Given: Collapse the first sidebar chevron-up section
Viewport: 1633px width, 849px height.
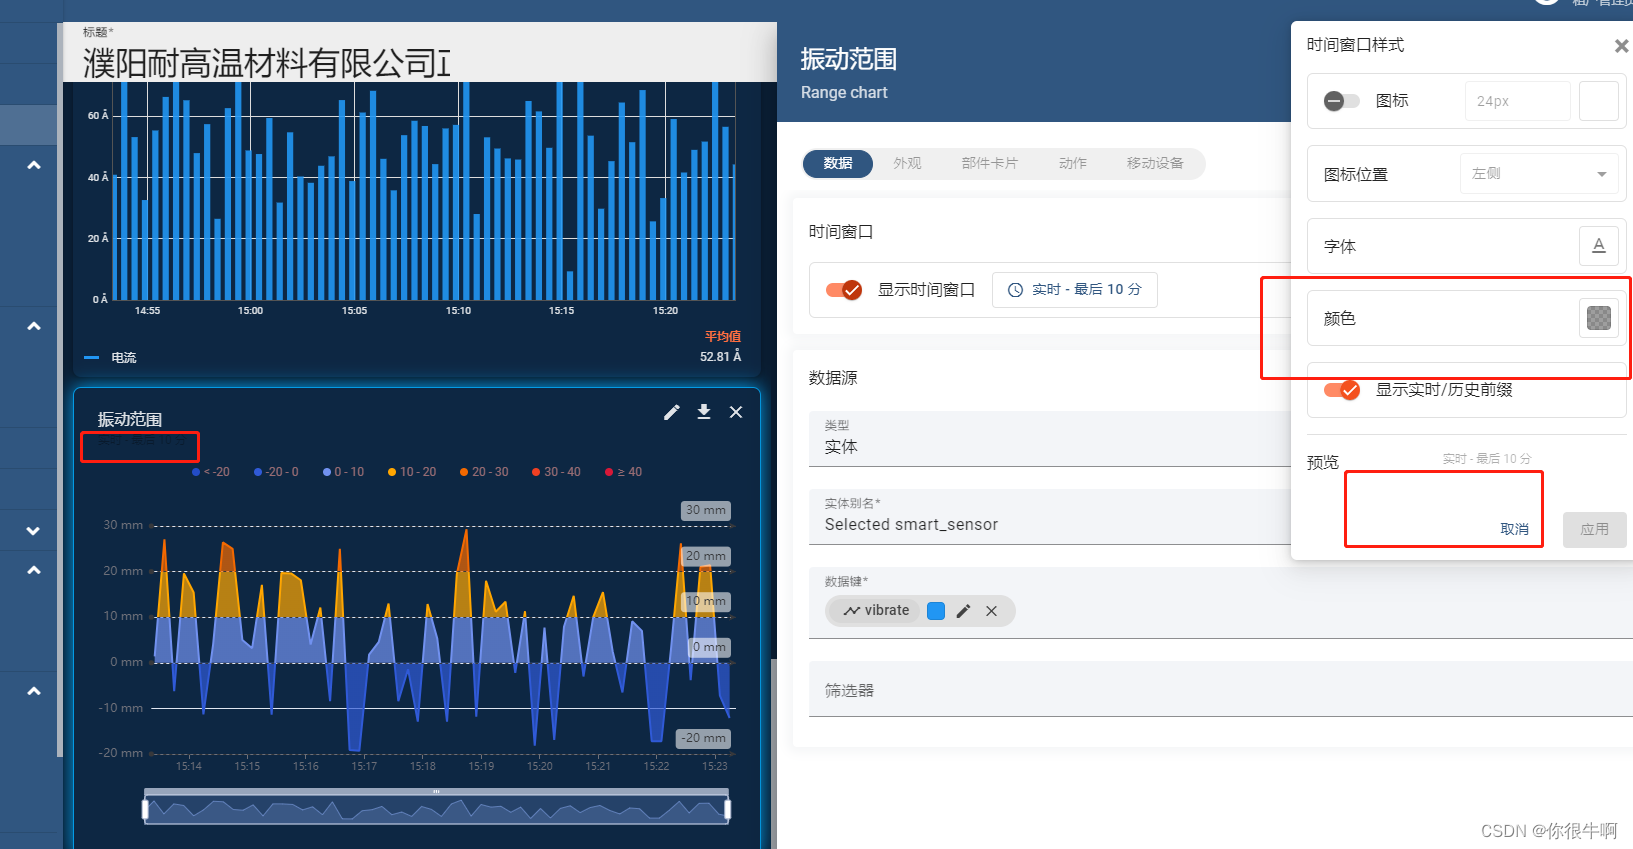Looking at the screenshot, I should (34, 165).
